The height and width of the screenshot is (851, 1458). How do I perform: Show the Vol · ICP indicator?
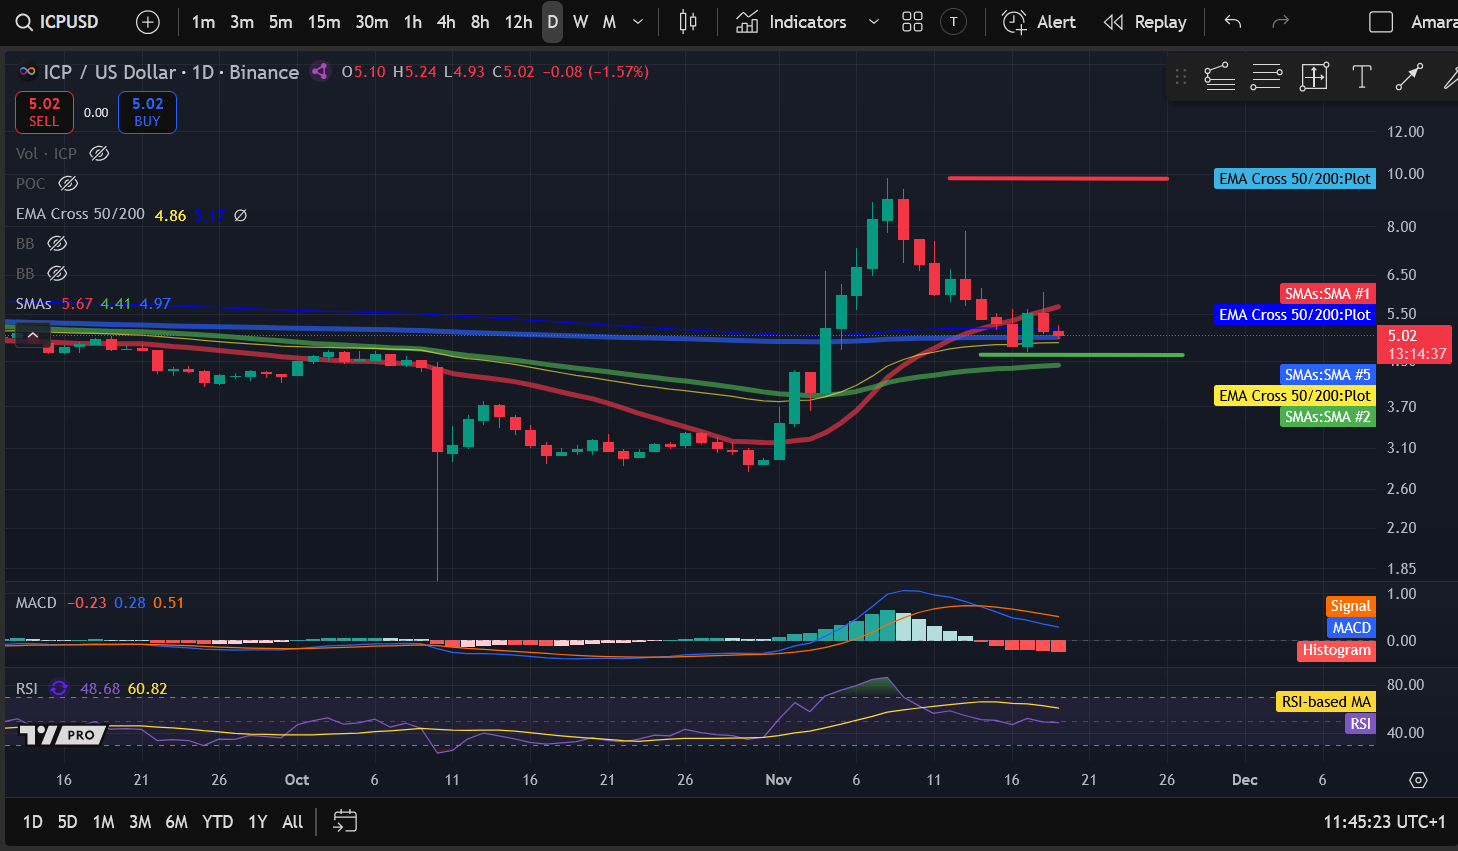click(x=99, y=153)
